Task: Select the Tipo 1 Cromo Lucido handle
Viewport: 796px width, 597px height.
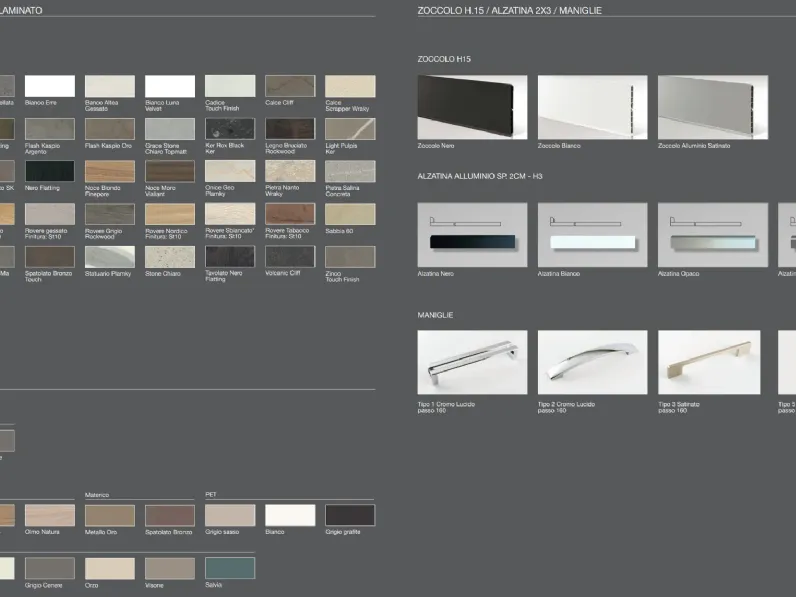Action: click(472, 362)
